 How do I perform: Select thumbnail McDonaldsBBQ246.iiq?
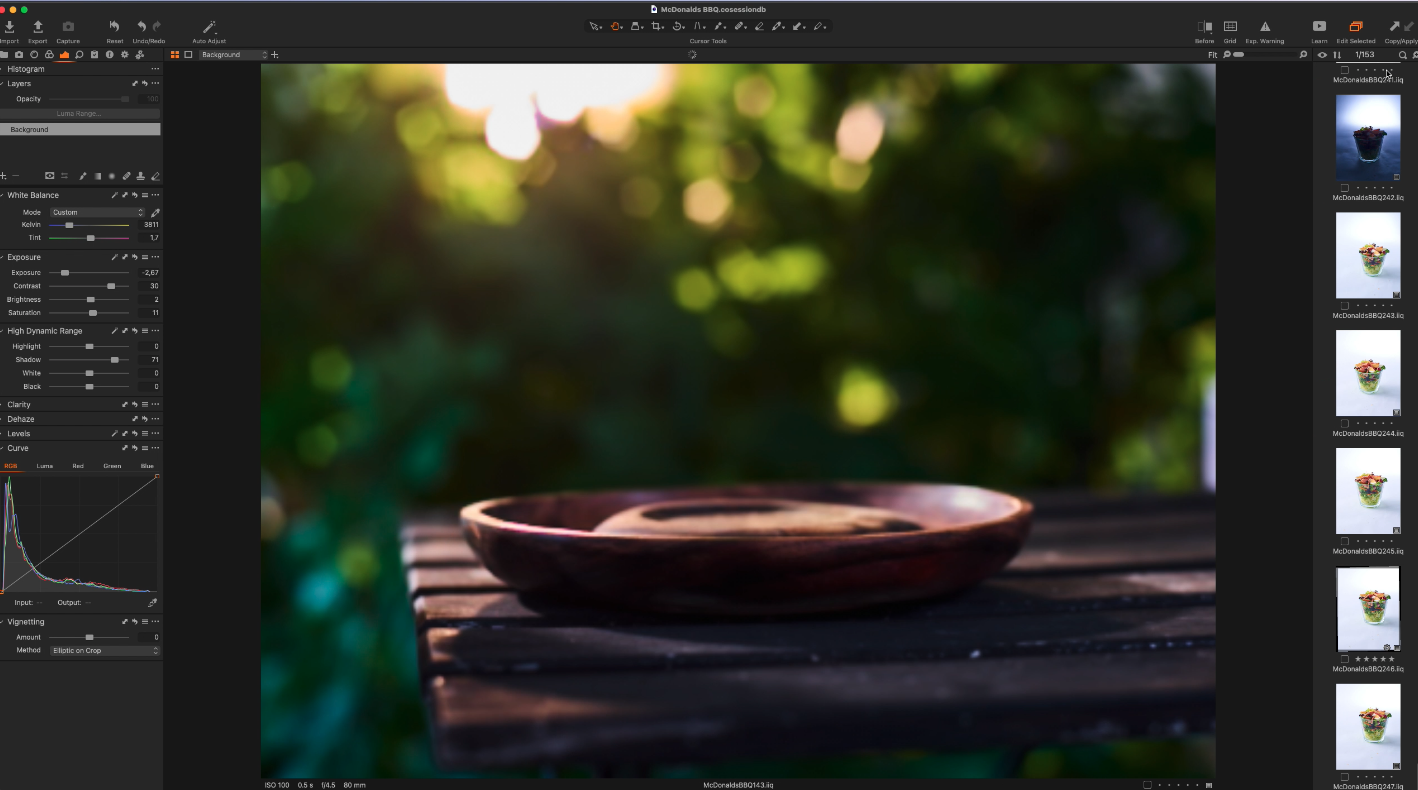[x=1368, y=610]
